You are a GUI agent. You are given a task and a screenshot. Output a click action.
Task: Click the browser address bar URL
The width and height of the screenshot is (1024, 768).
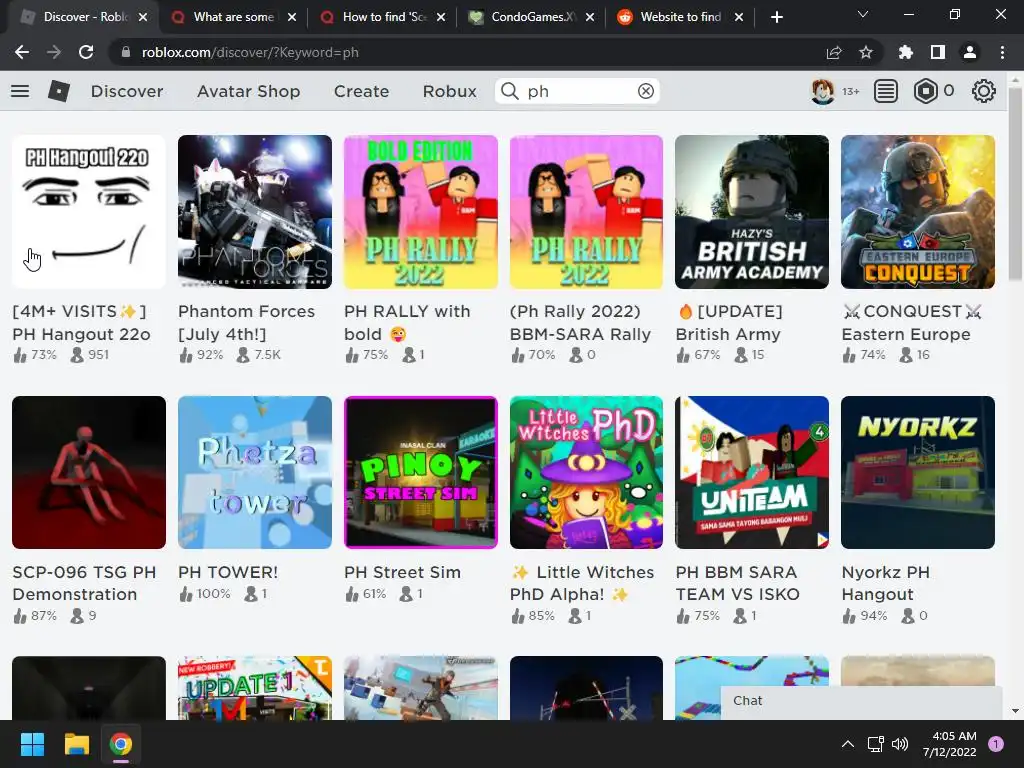250,52
